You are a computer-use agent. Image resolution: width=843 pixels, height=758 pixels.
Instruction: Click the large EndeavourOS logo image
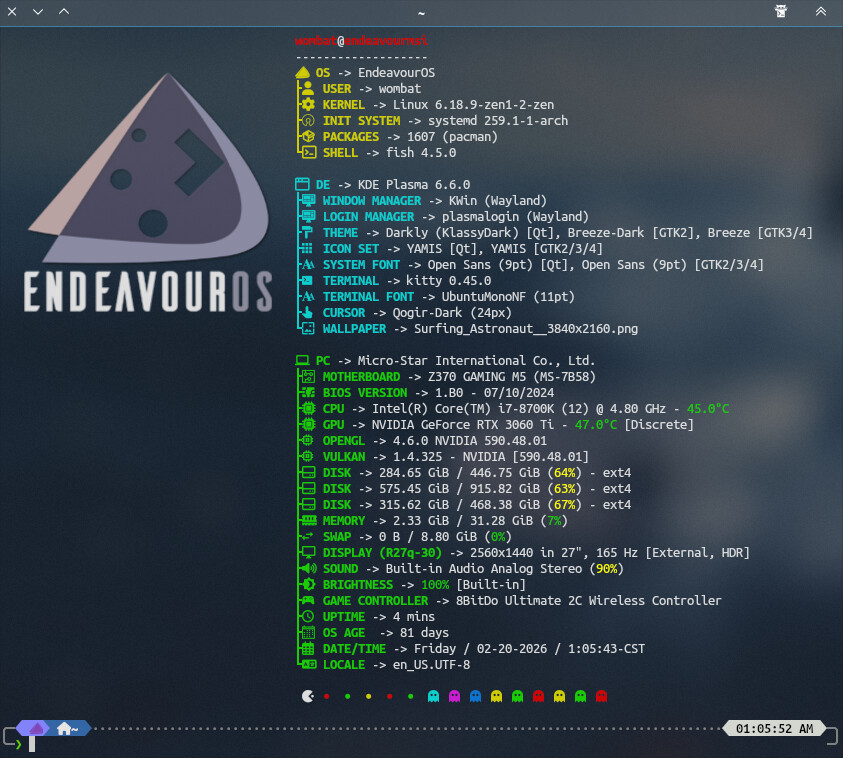pyautogui.click(x=150, y=200)
